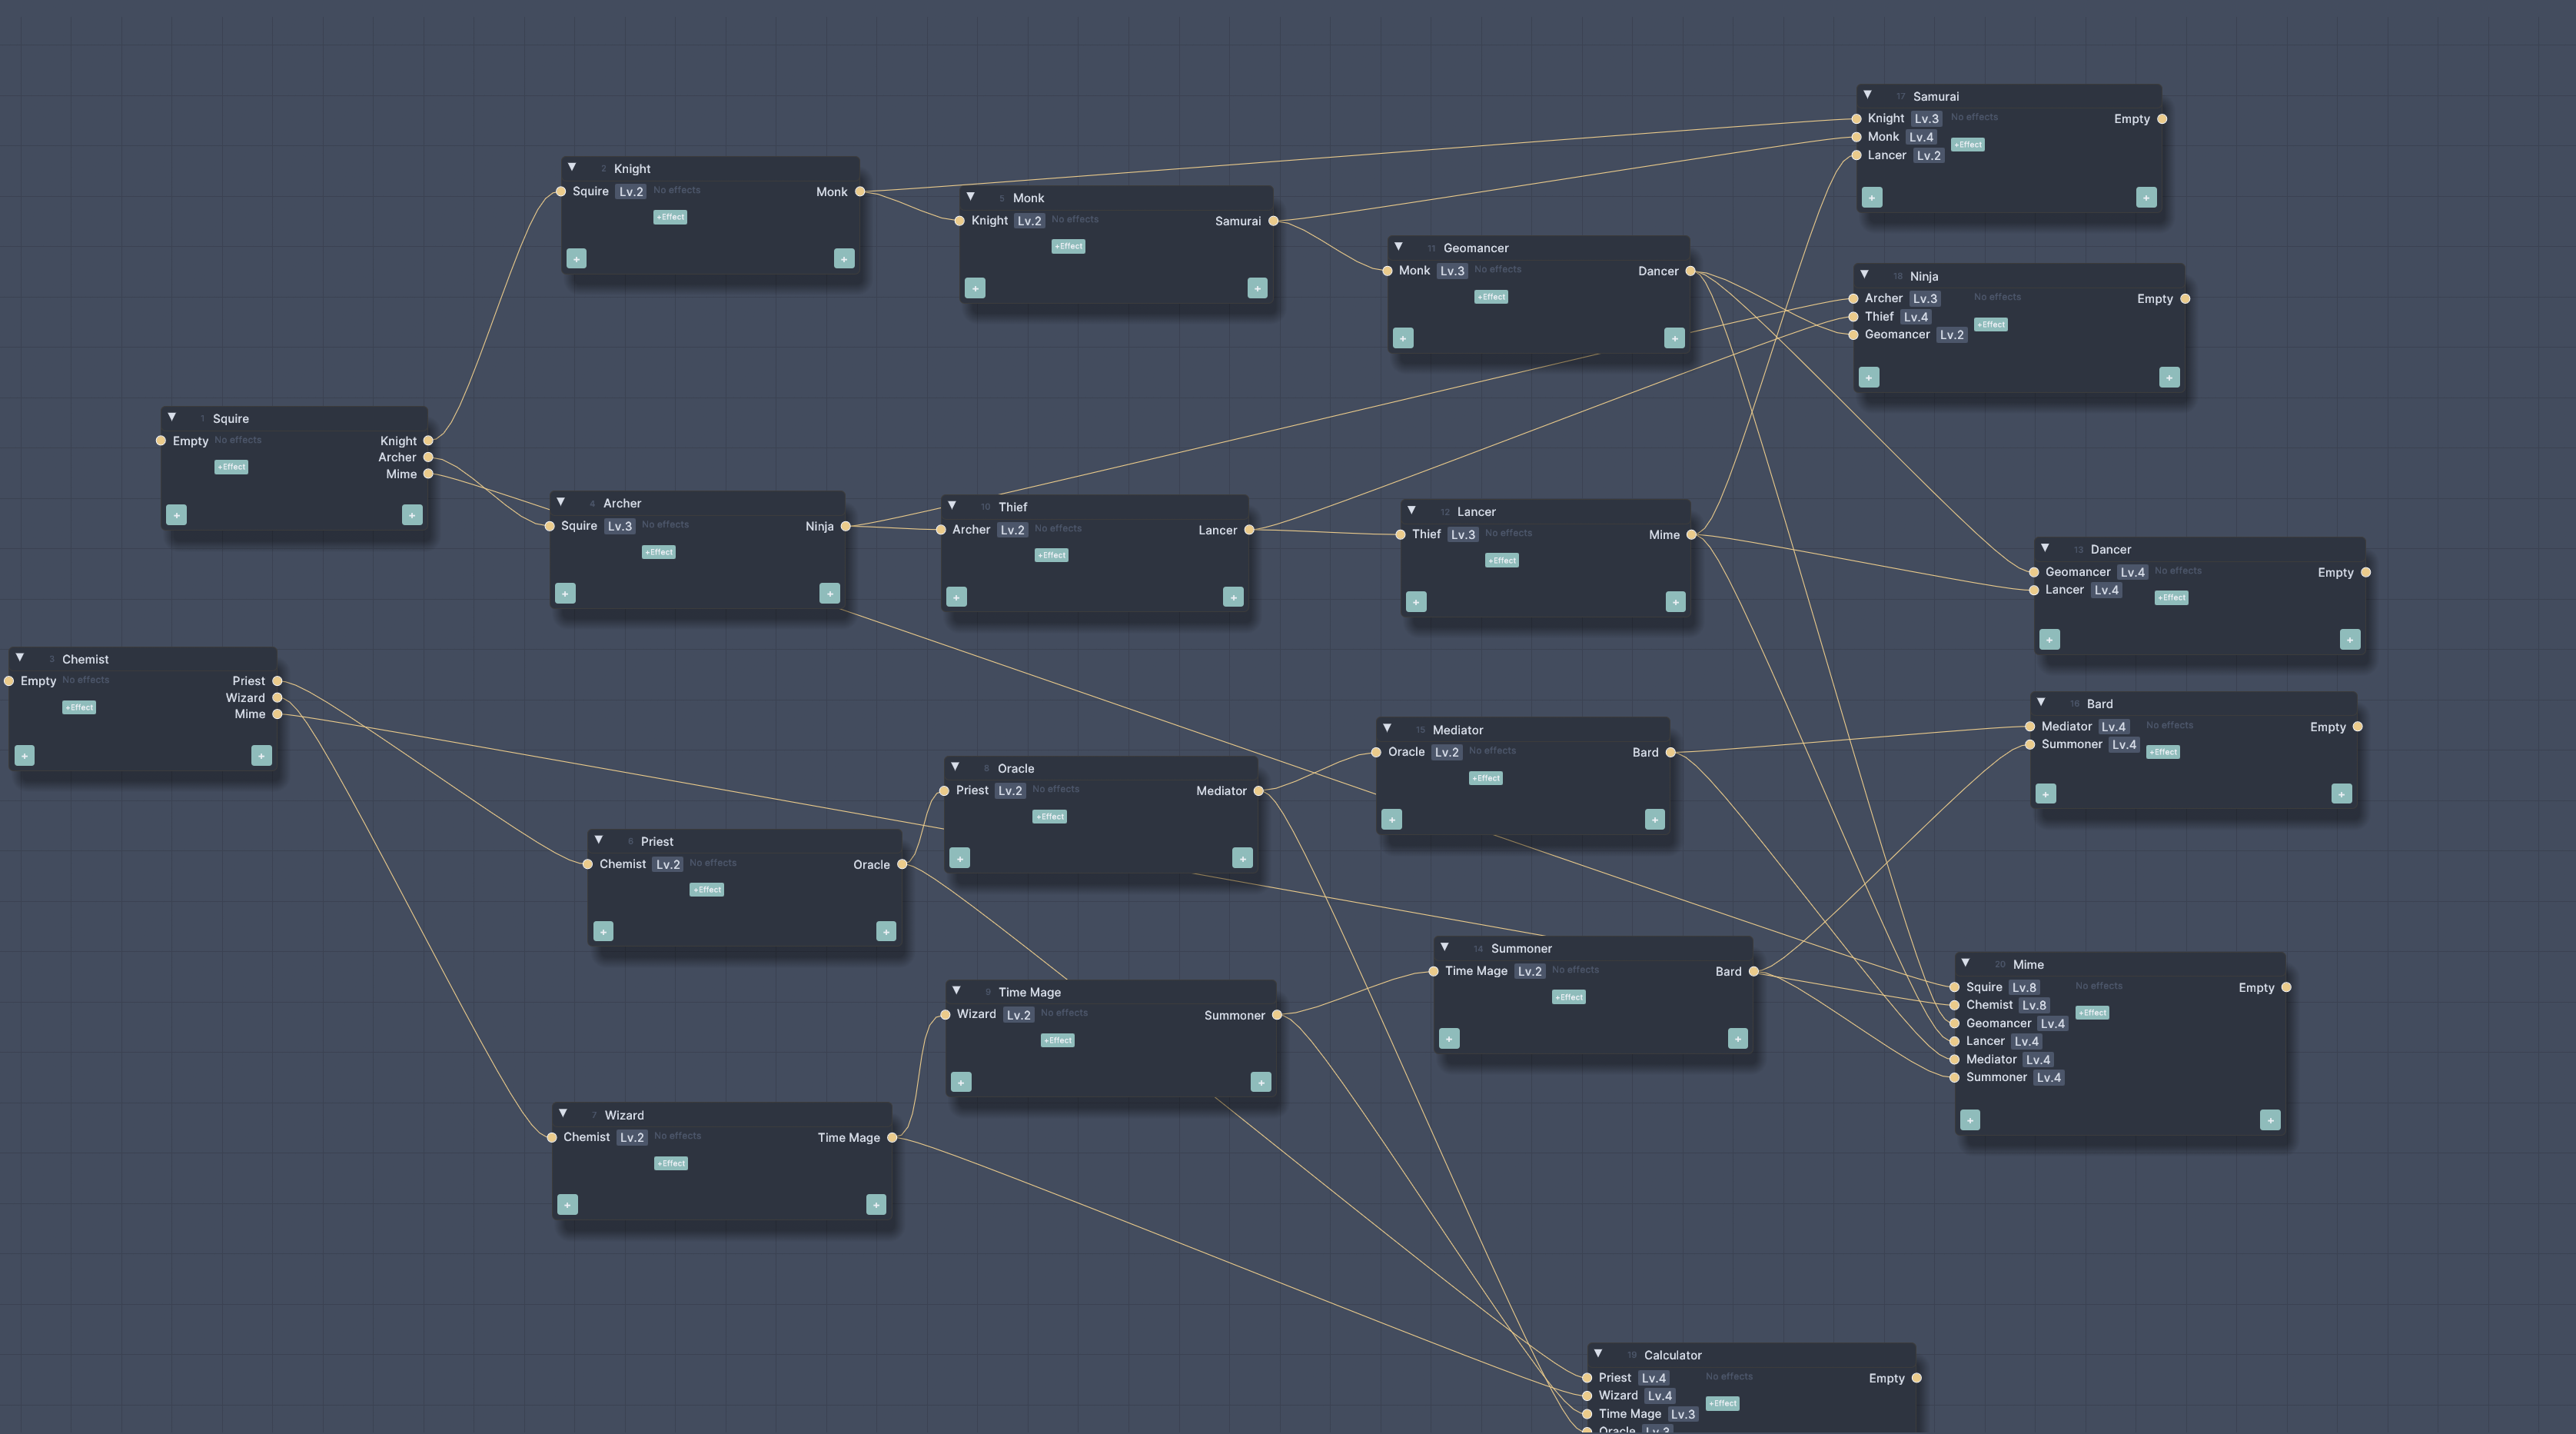Collapse the Samurai node
This screenshot has height=1434, width=2576.
click(1867, 94)
